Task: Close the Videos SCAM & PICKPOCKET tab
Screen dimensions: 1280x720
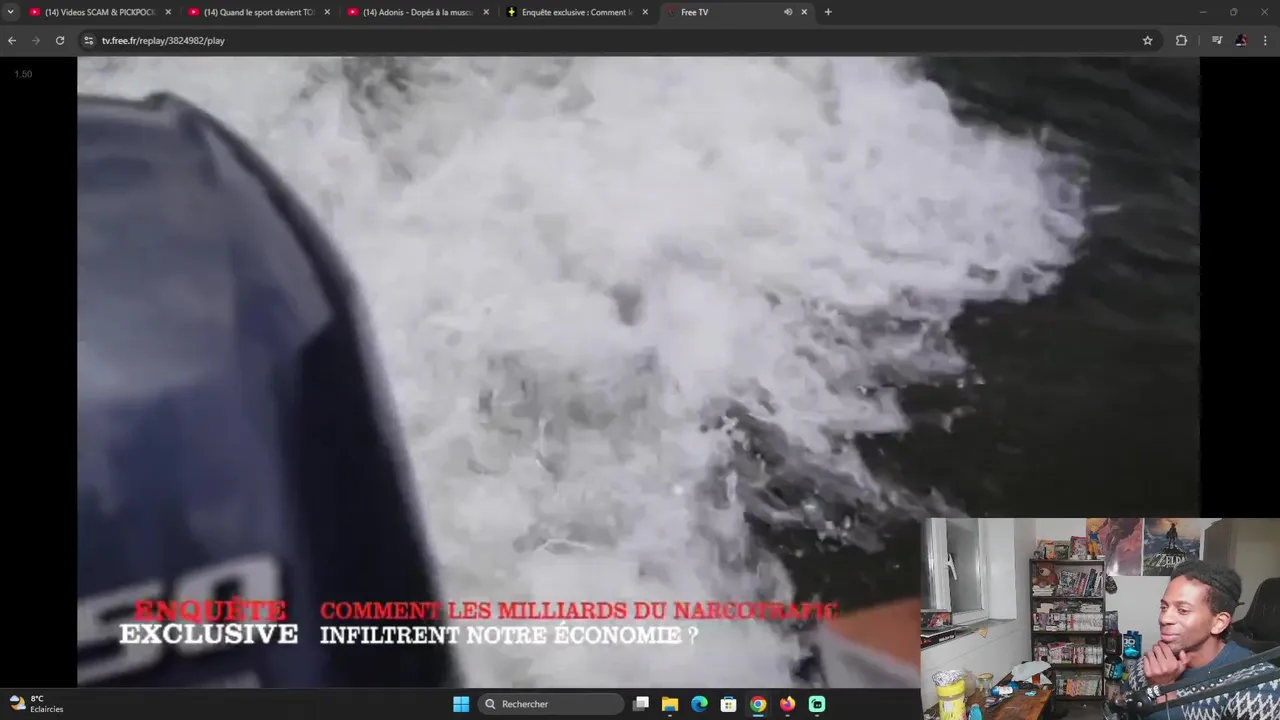Action: (168, 12)
